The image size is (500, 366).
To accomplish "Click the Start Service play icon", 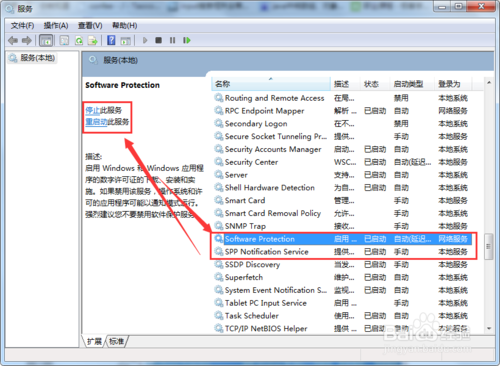I will (145, 40).
